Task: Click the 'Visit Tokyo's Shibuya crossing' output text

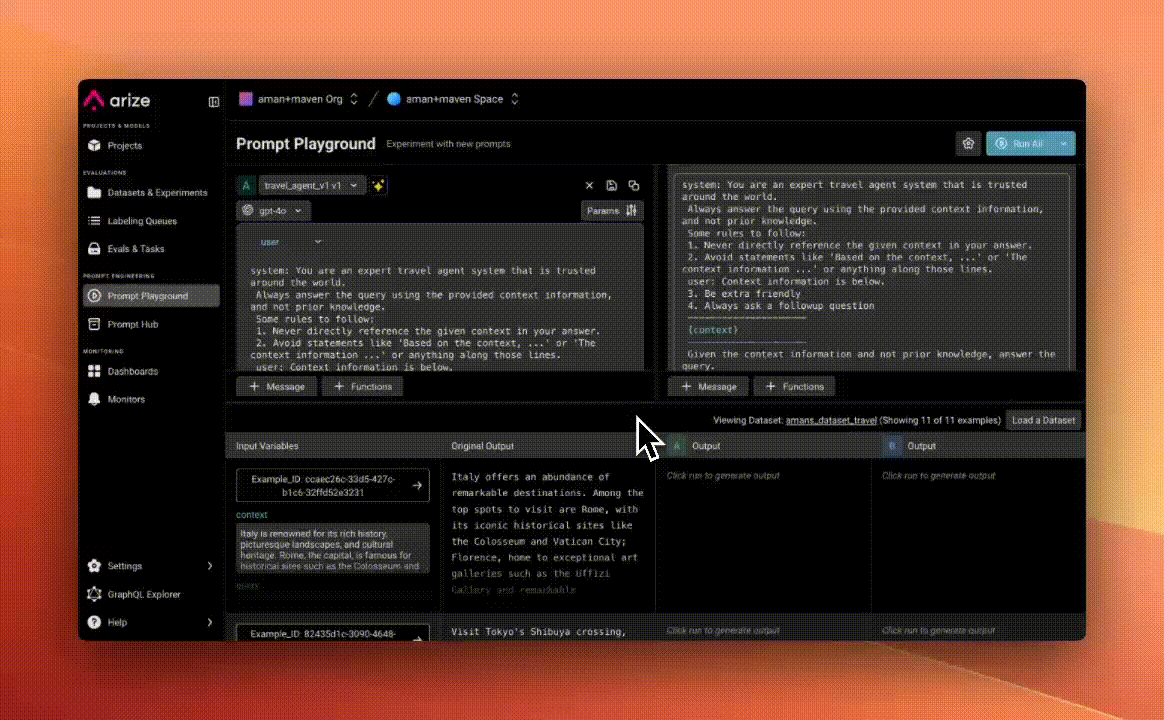Action: [x=539, y=632]
